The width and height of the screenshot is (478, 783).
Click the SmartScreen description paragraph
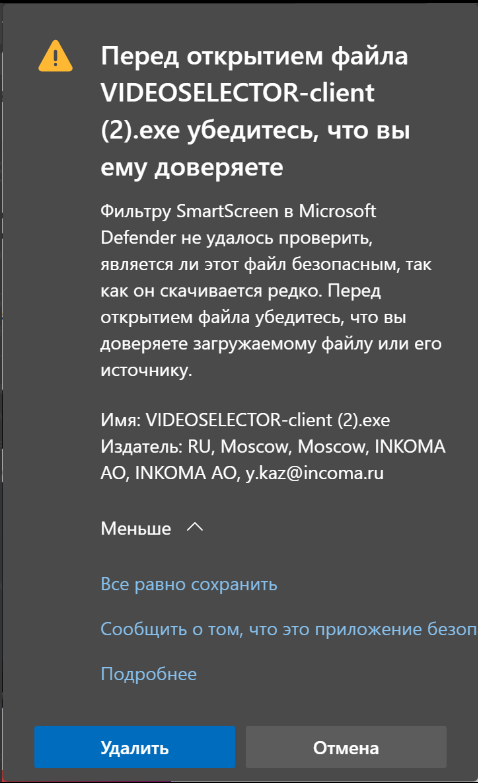pyautogui.click(x=271, y=291)
